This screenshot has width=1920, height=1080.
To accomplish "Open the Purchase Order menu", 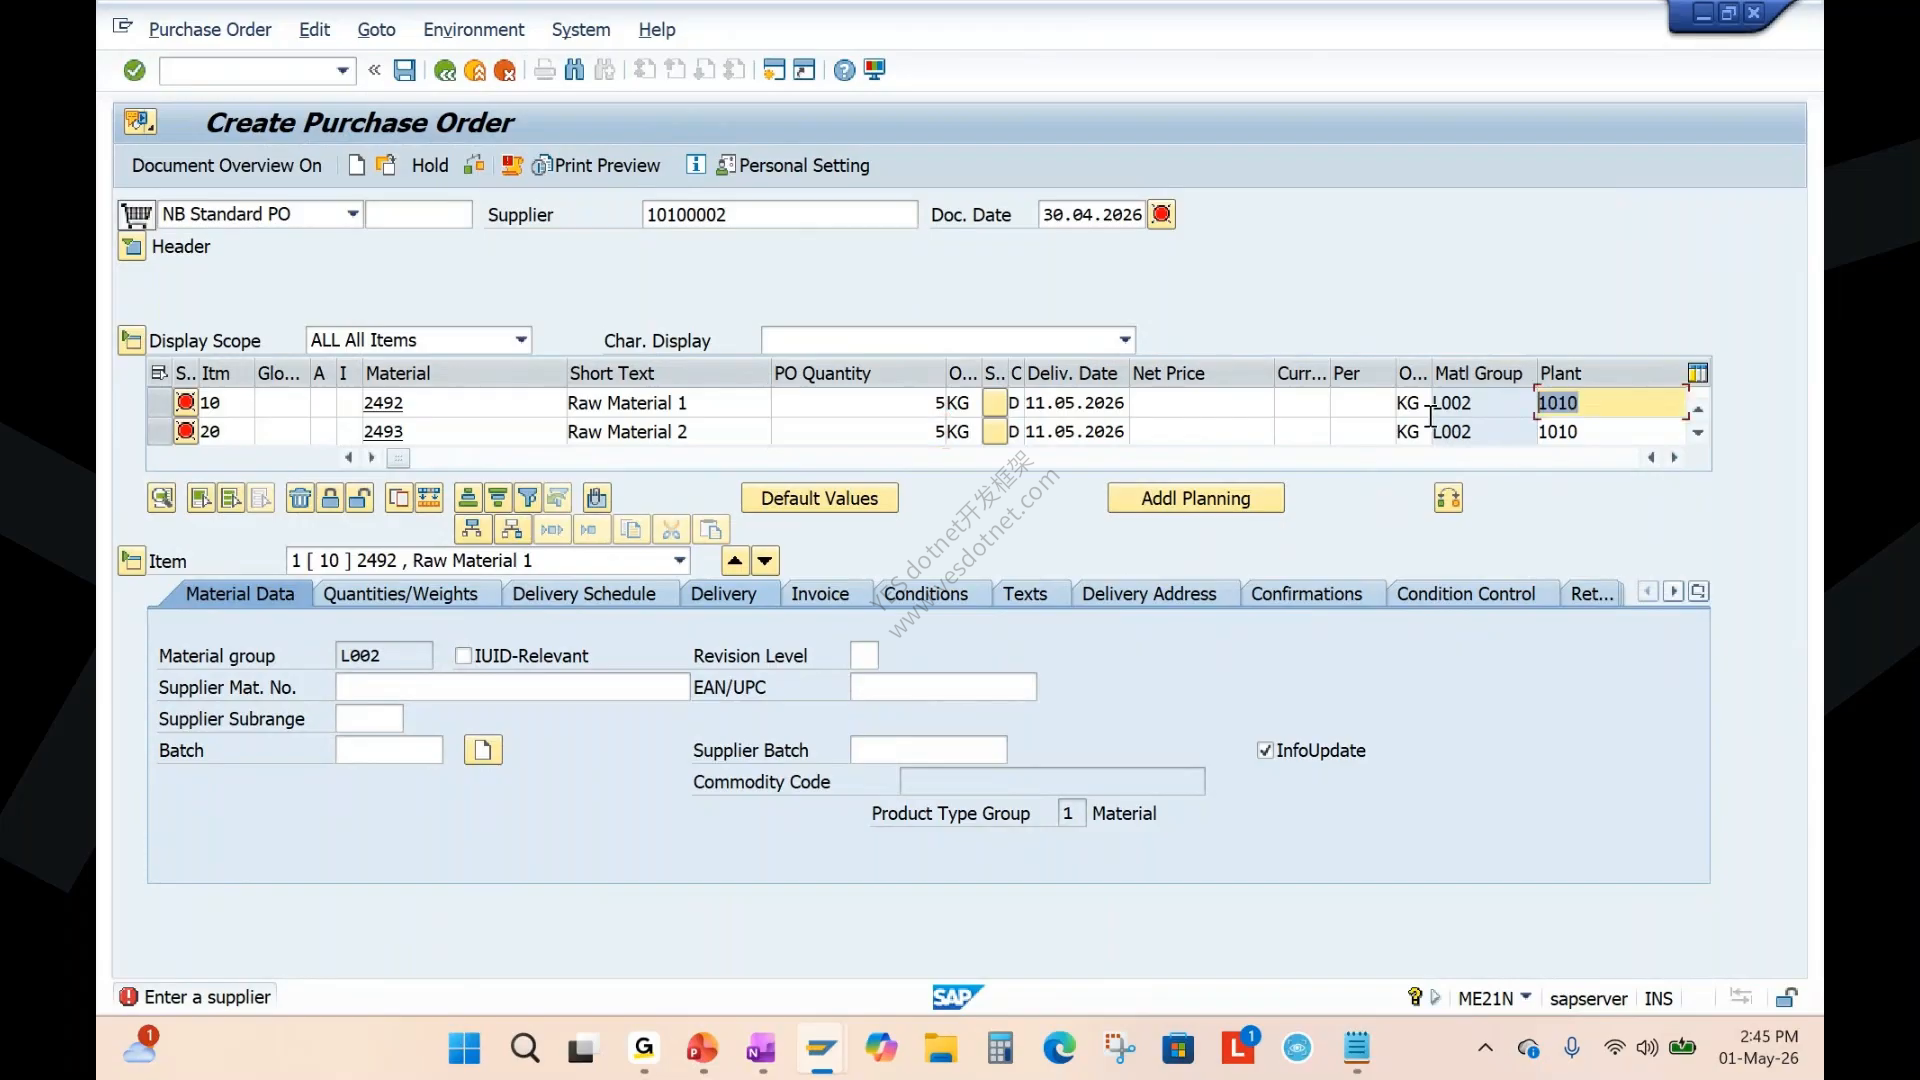I will [x=210, y=30].
